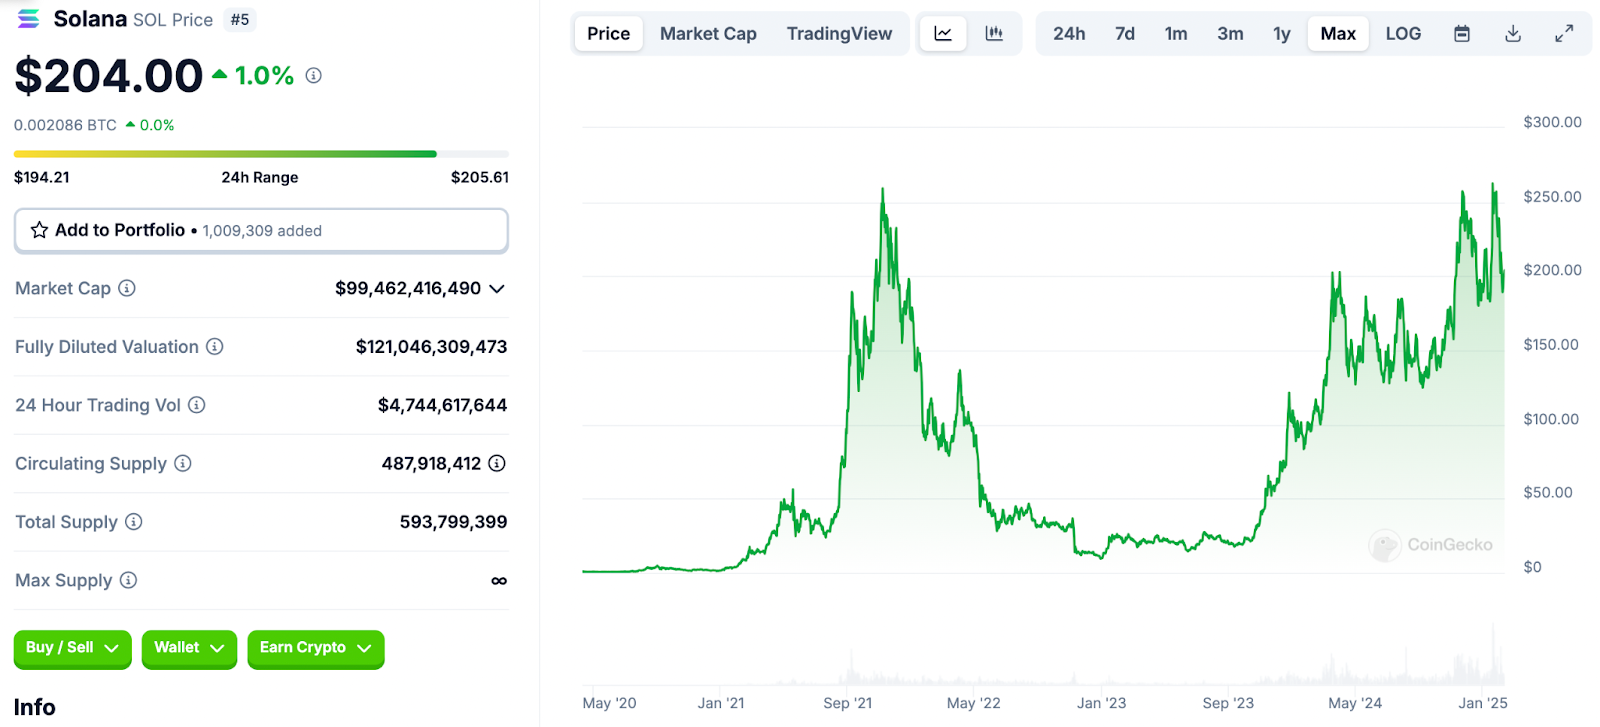This screenshot has width=1600, height=727.
Task: Click the Jan '25 chart axis label
Action: [1483, 703]
